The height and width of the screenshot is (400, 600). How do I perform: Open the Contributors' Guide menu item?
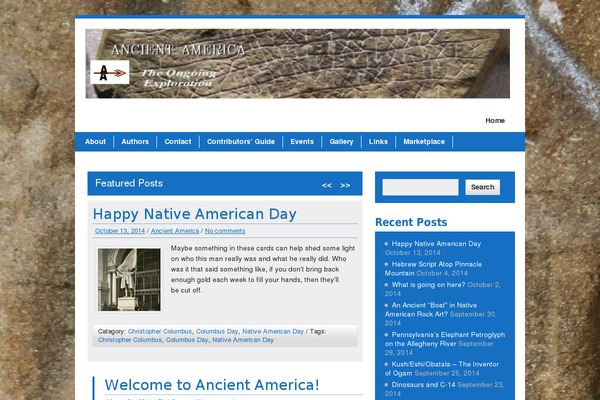click(241, 142)
